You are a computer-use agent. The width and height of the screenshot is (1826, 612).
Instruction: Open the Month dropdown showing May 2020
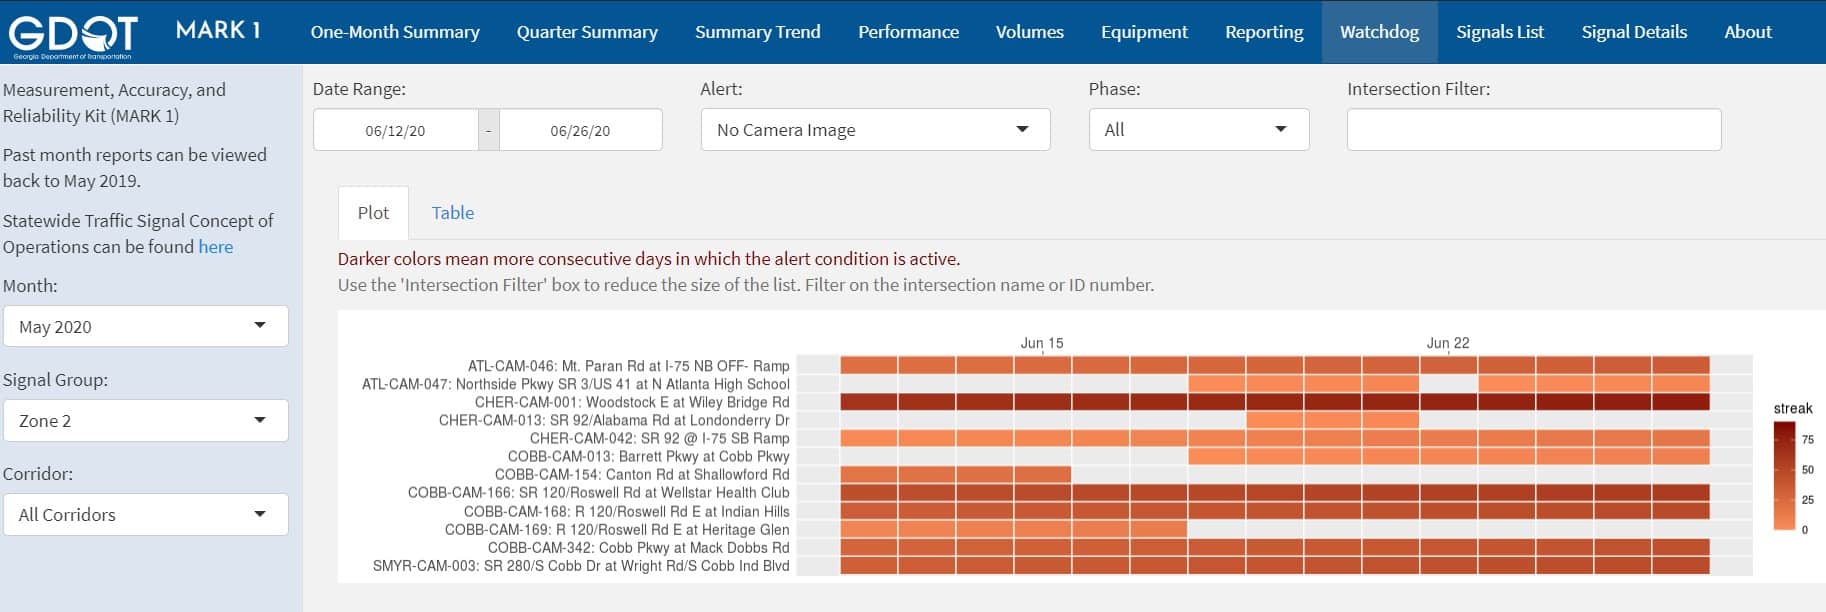[146, 327]
